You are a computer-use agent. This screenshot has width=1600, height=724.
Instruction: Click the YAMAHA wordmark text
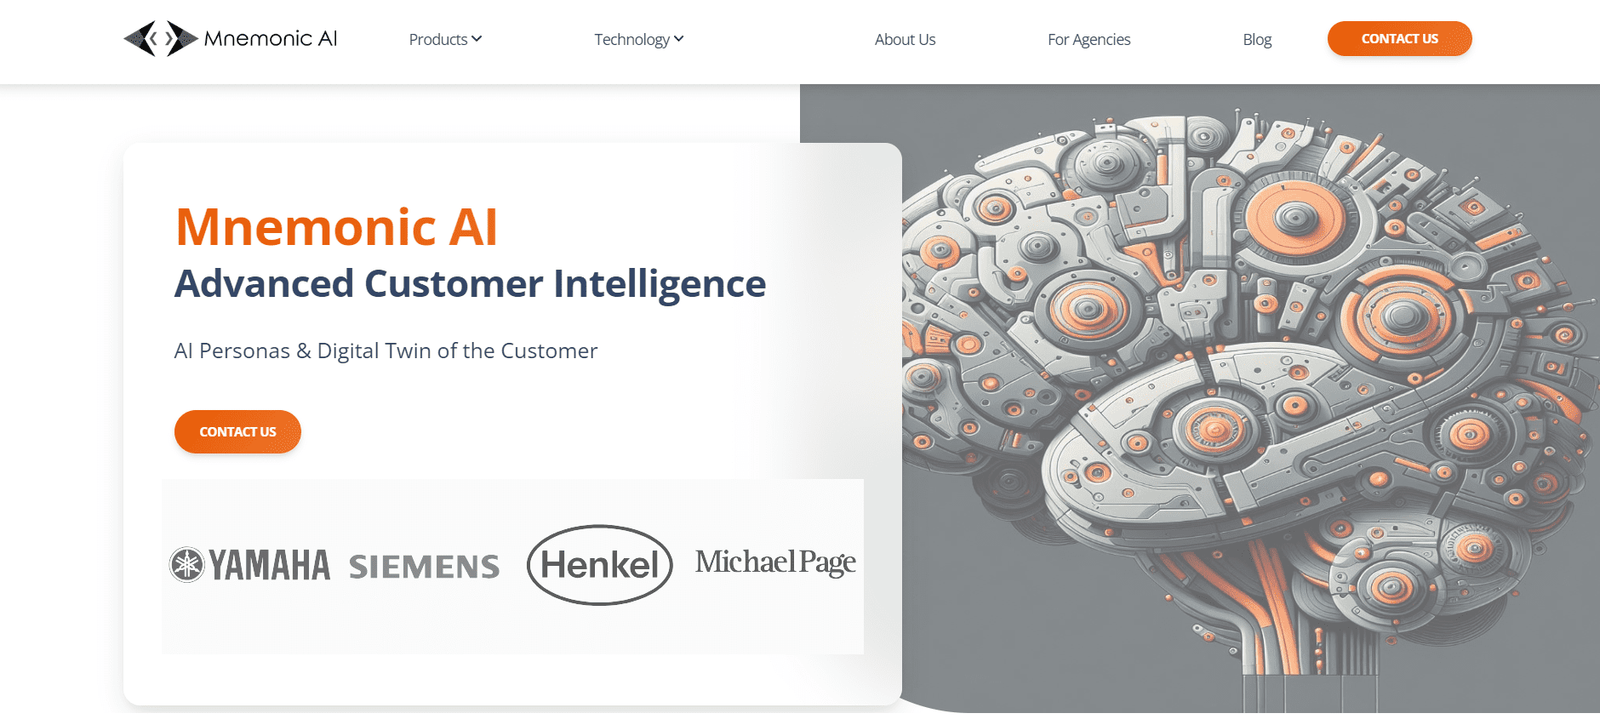[x=269, y=566]
